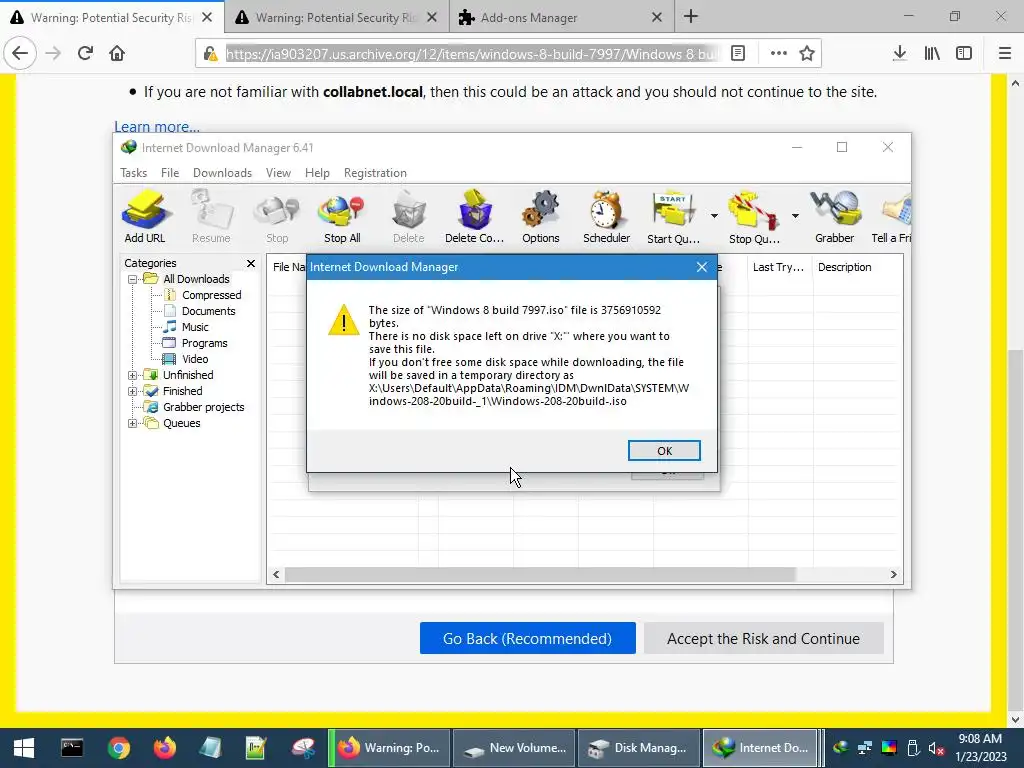Switch to New Volume taskbar window

515,748
